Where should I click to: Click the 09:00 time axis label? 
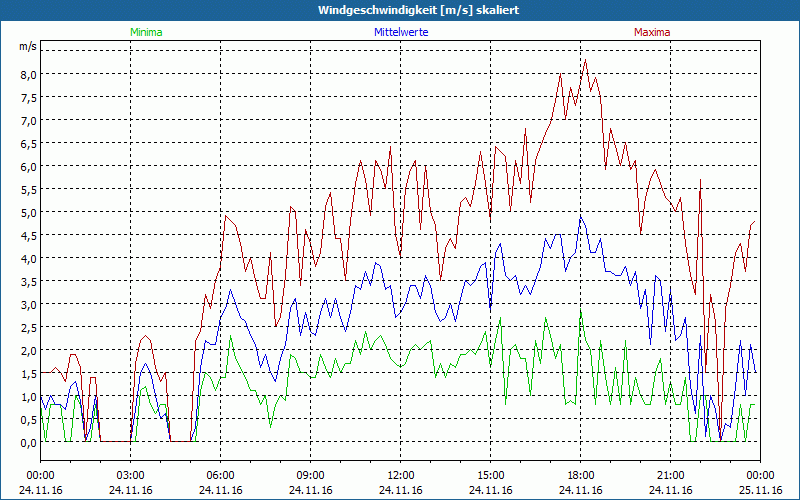click(310, 476)
